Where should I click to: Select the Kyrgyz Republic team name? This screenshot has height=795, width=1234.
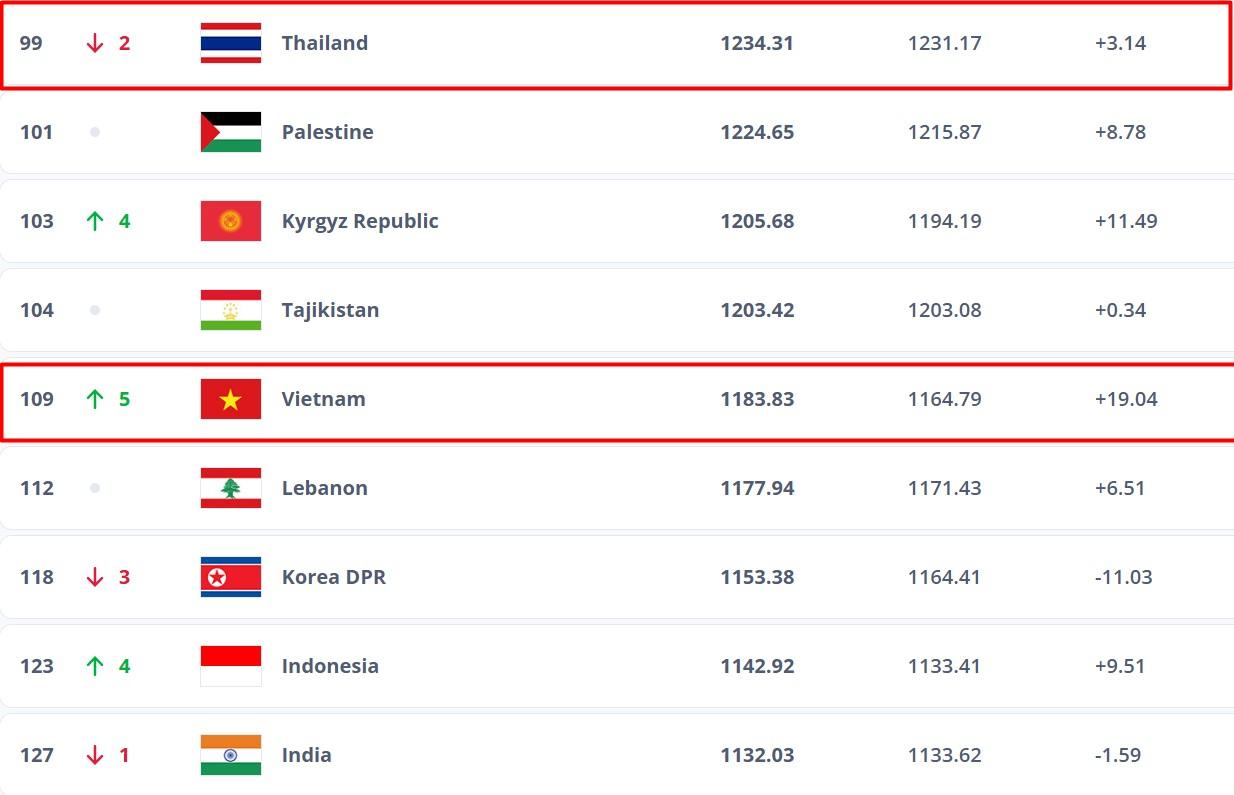360,221
